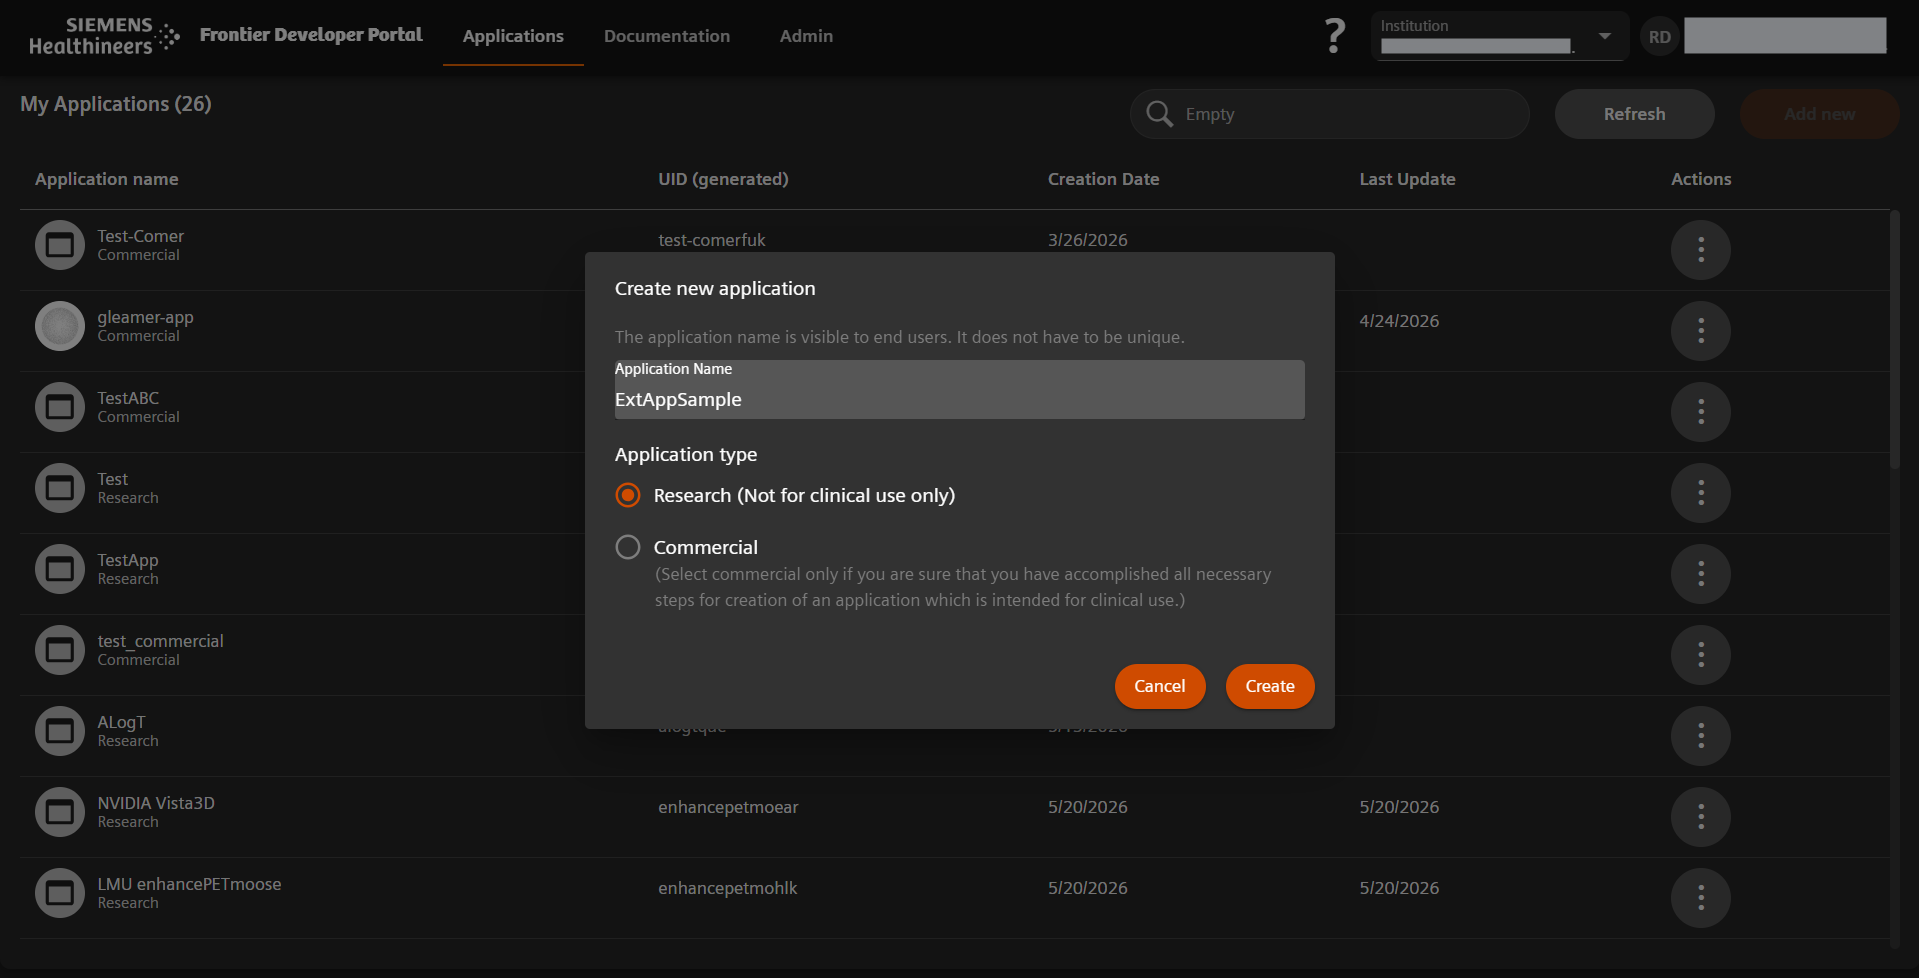Click the TestABC application icon

[x=60, y=407]
